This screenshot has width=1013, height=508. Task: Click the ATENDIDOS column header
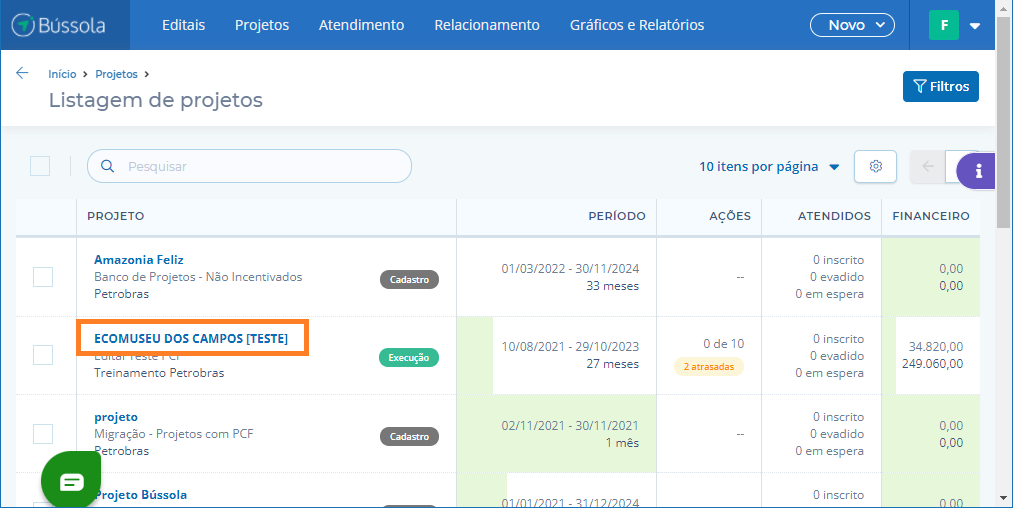834,217
